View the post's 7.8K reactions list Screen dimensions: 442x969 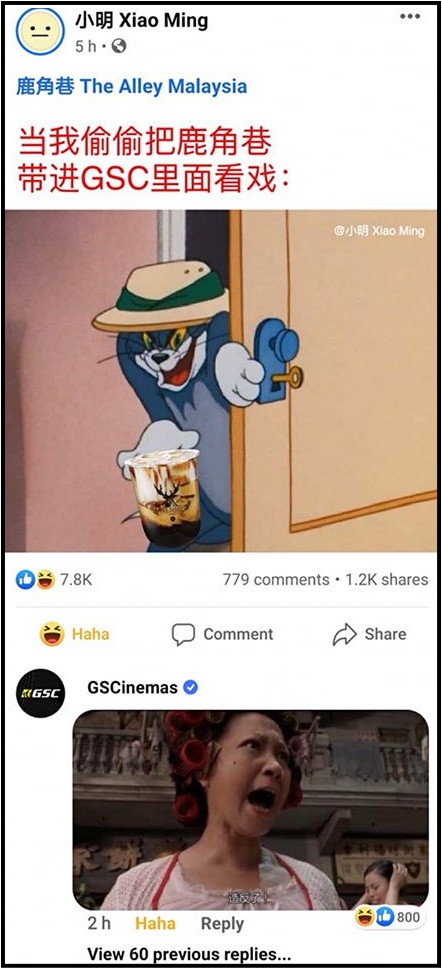pyautogui.click(x=54, y=580)
